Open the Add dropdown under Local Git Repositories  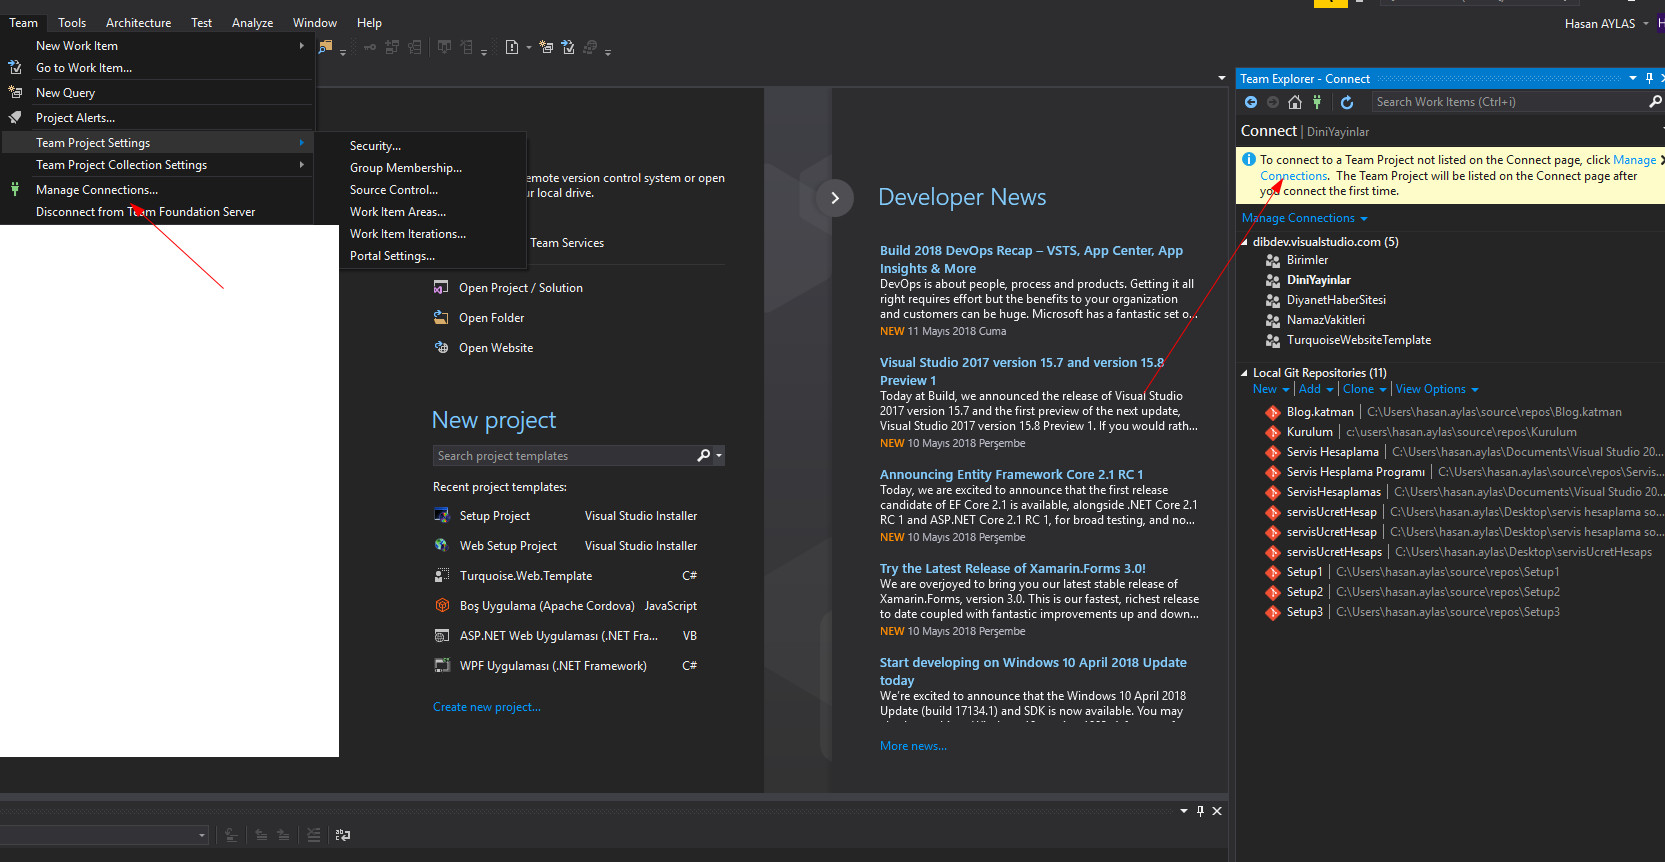[1316, 389]
